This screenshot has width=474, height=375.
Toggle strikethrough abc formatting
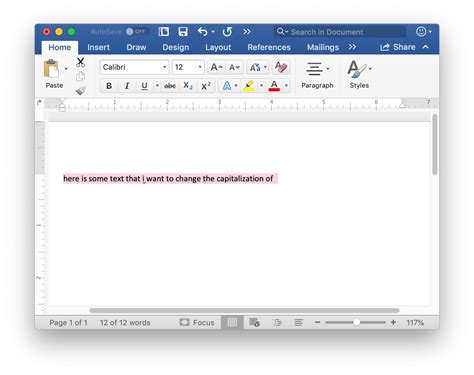click(170, 86)
